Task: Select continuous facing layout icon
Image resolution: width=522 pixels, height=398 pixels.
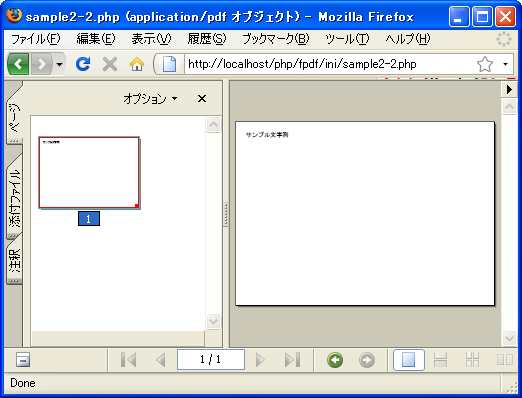Action: coord(472,360)
